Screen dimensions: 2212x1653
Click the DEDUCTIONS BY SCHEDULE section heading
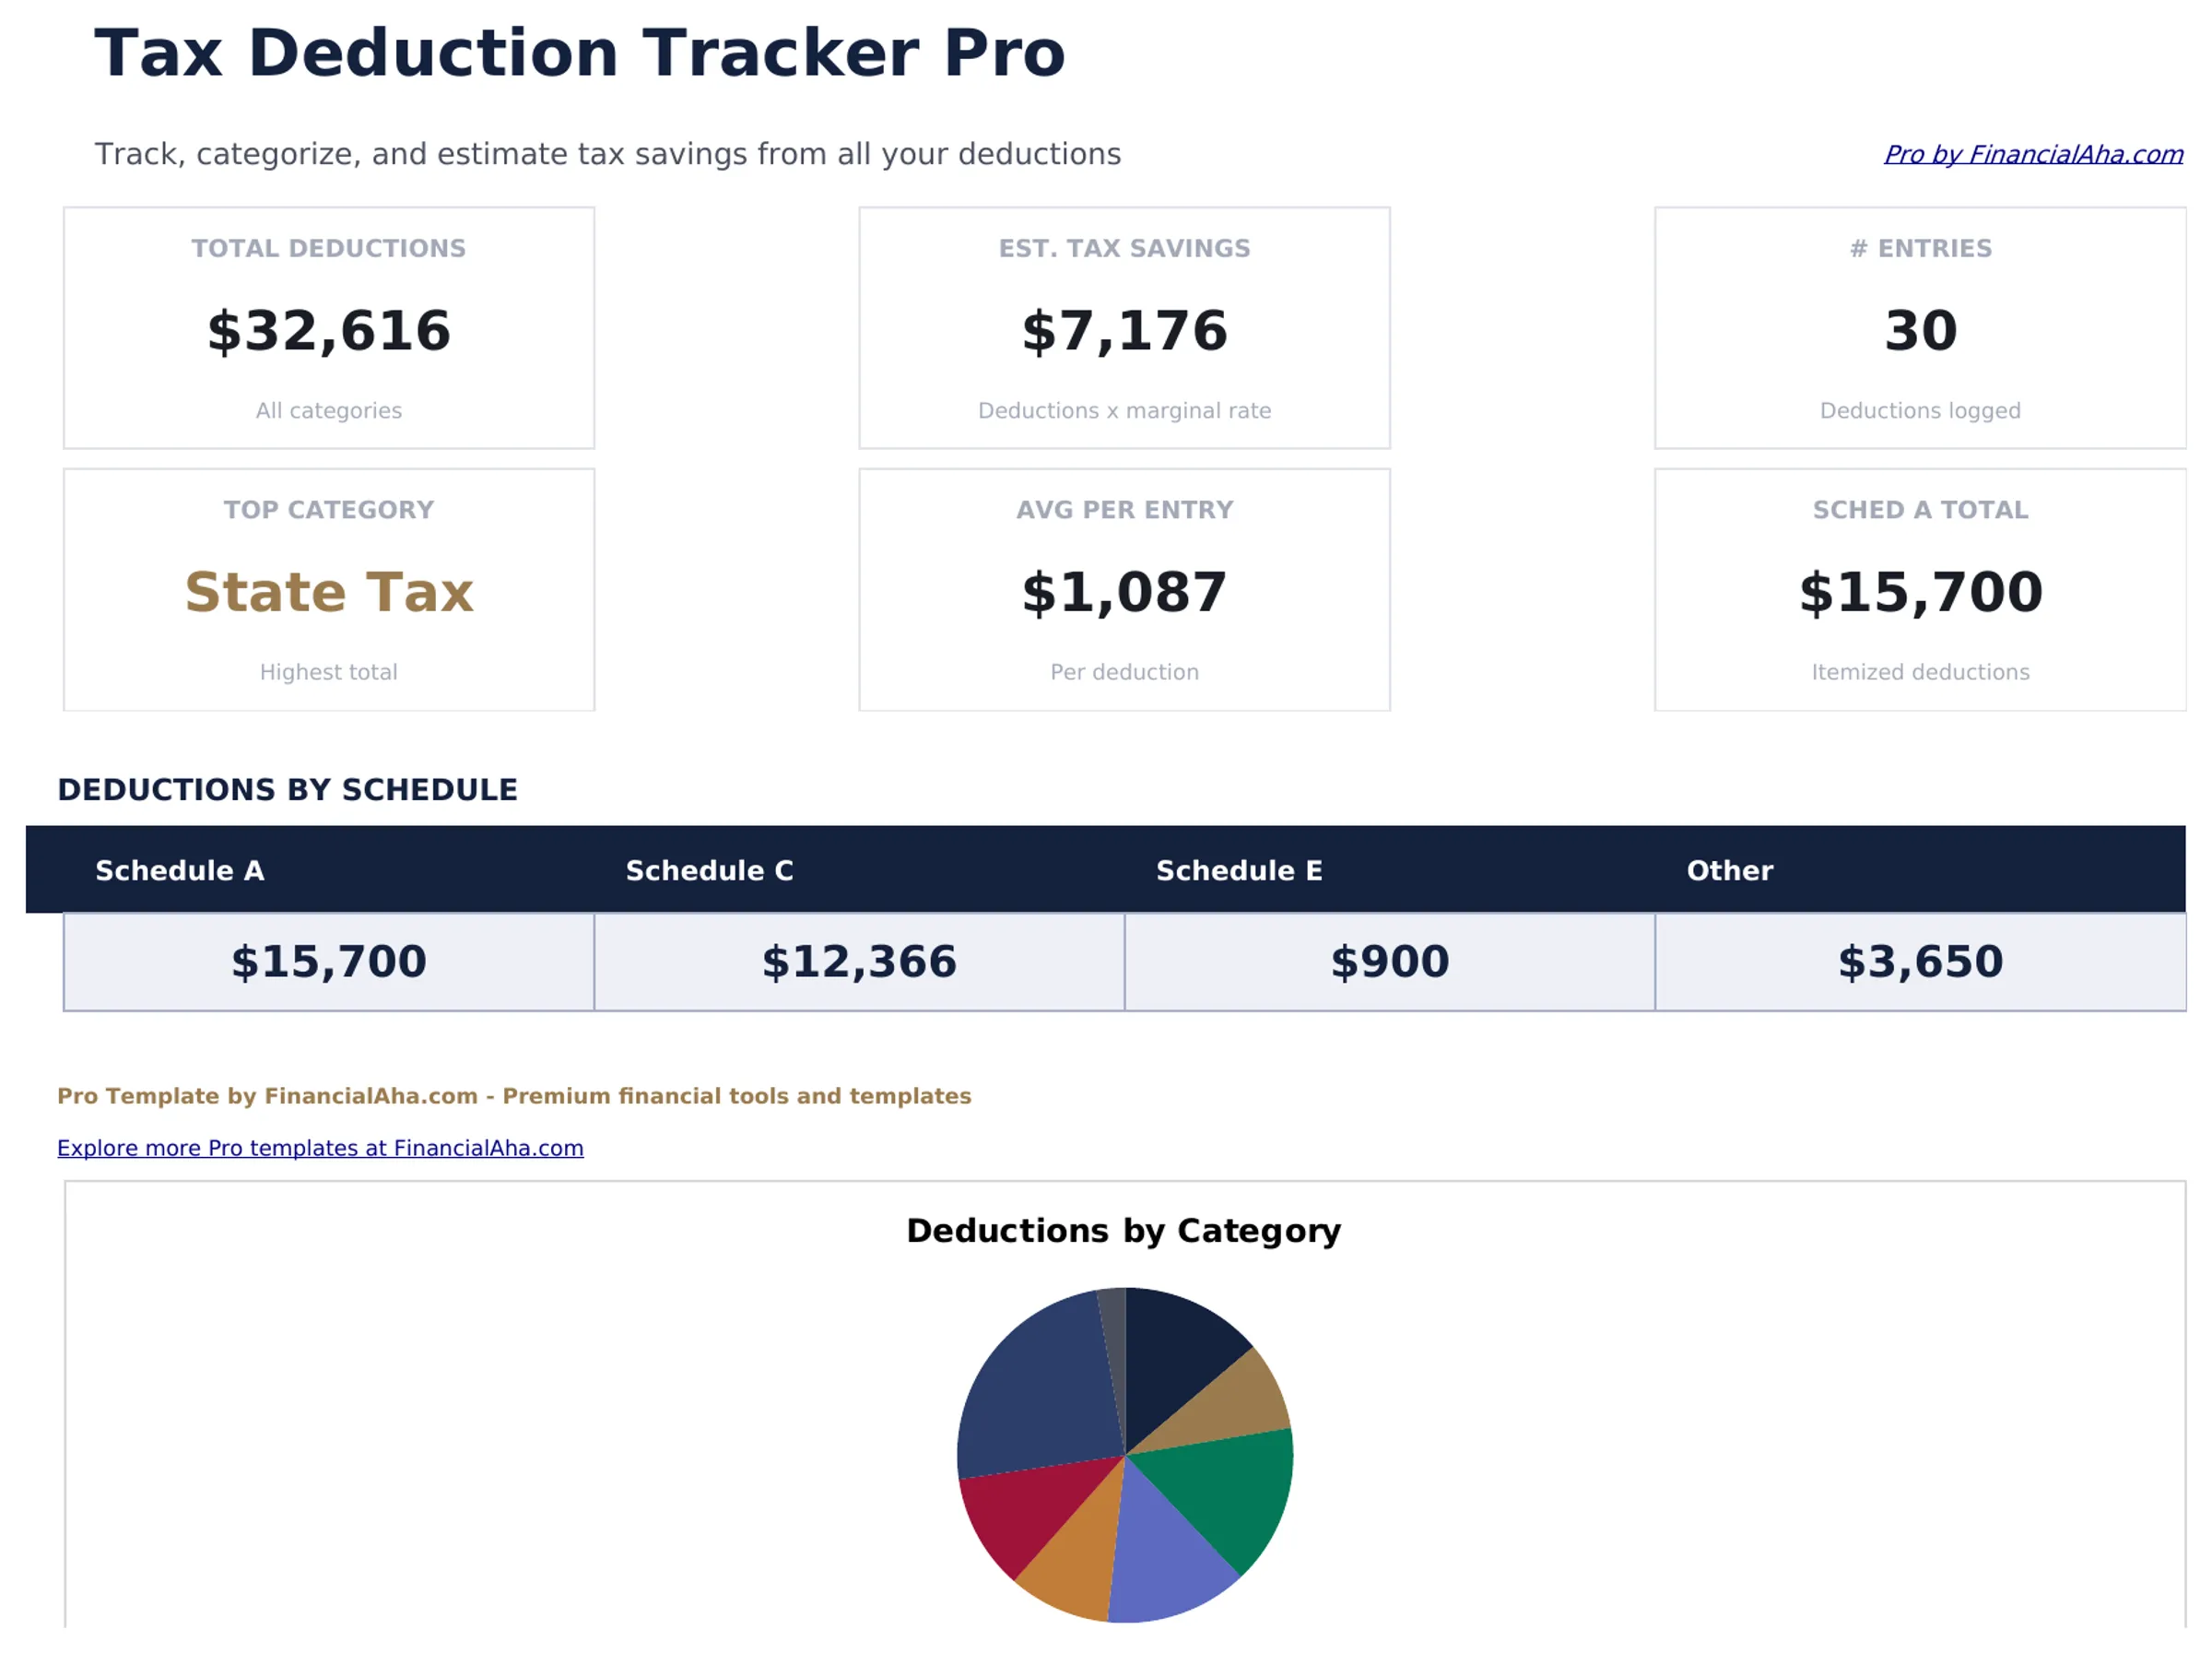pos(288,789)
